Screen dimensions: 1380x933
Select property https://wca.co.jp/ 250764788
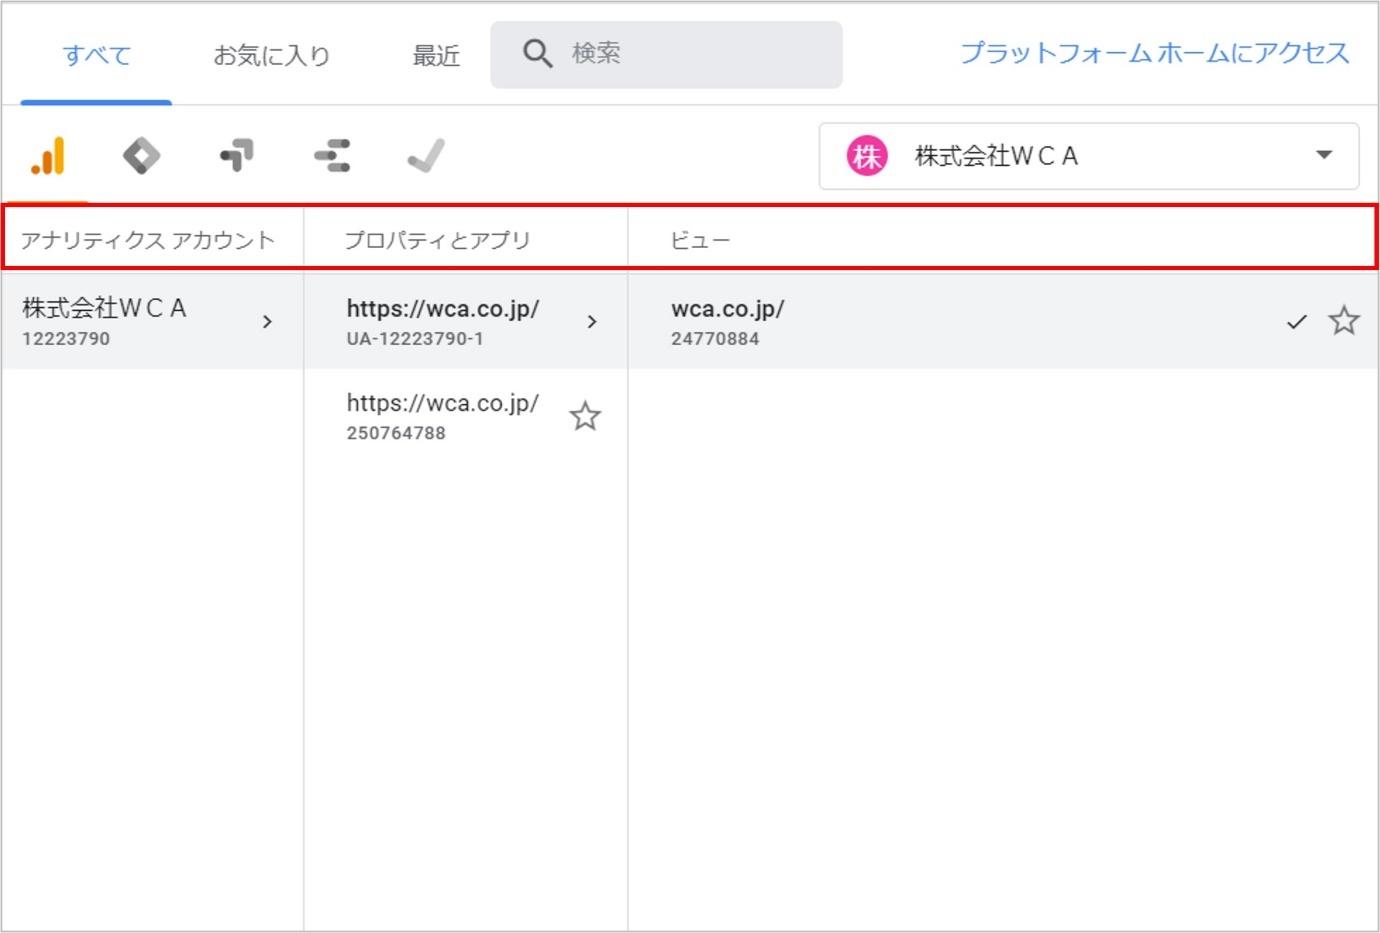click(466, 416)
